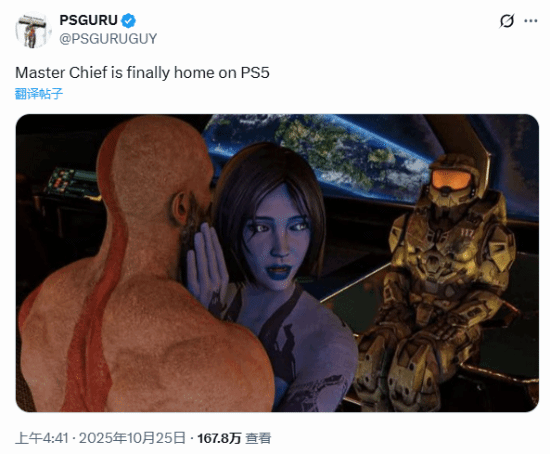Viewport: 550px width, 454px height.
Task: Click Master Chief's orange visor in image
Action: (x=451, y=180)
